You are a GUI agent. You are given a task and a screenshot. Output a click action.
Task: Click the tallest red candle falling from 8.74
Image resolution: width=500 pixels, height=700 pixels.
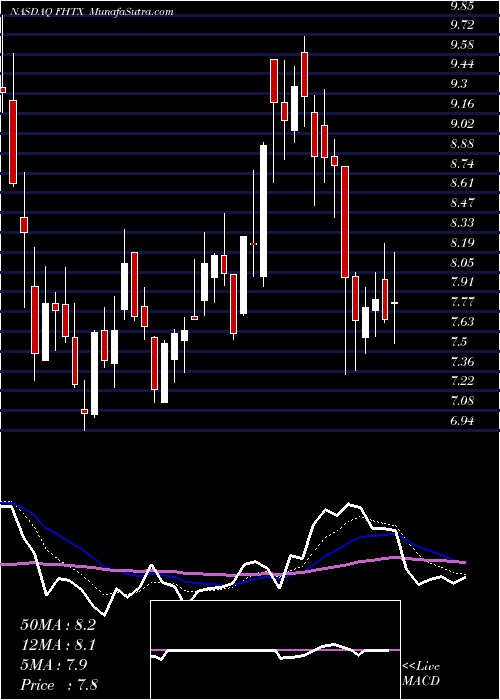pos(345,222)
